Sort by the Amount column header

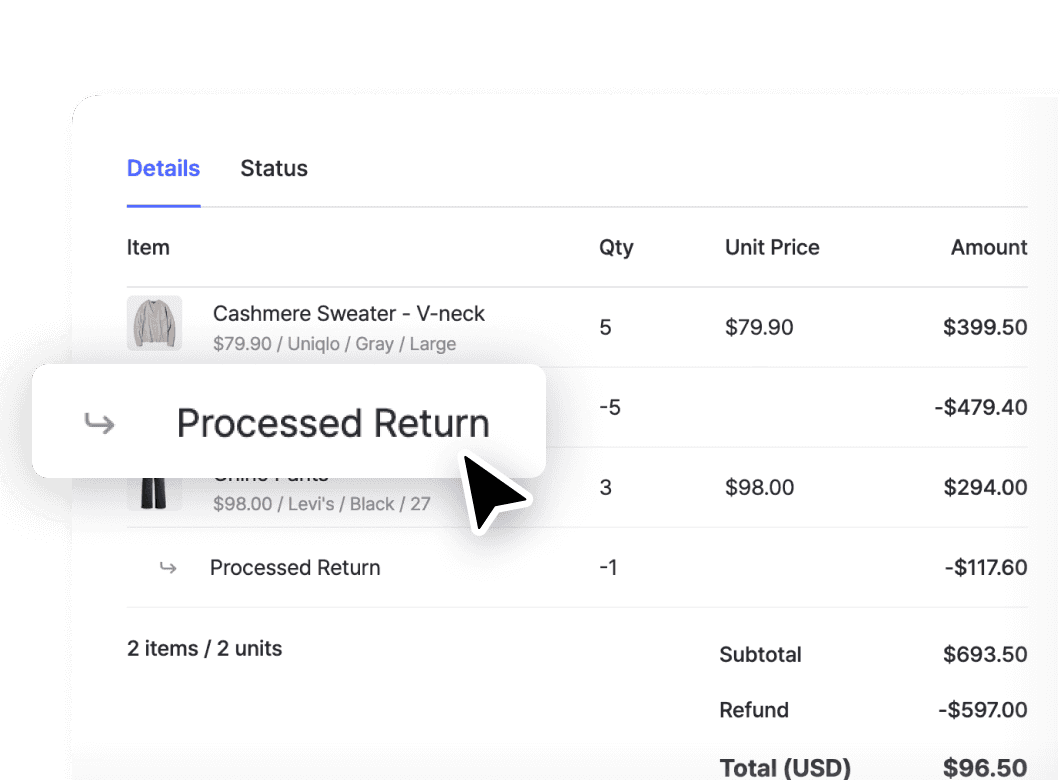tap(989, 247)
